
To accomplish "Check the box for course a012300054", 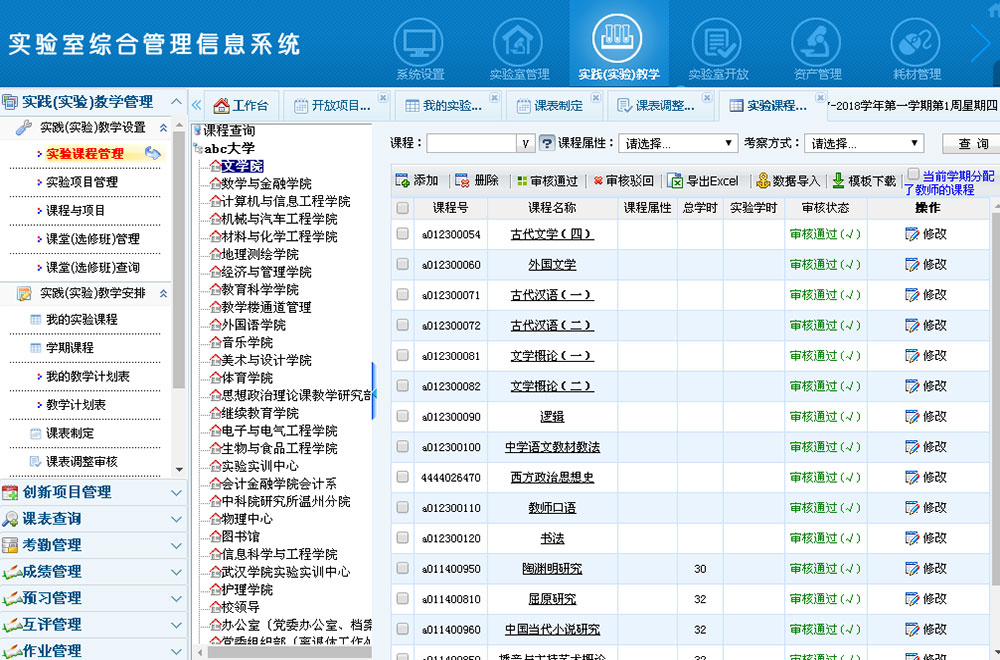I will [x=402, y=233].
